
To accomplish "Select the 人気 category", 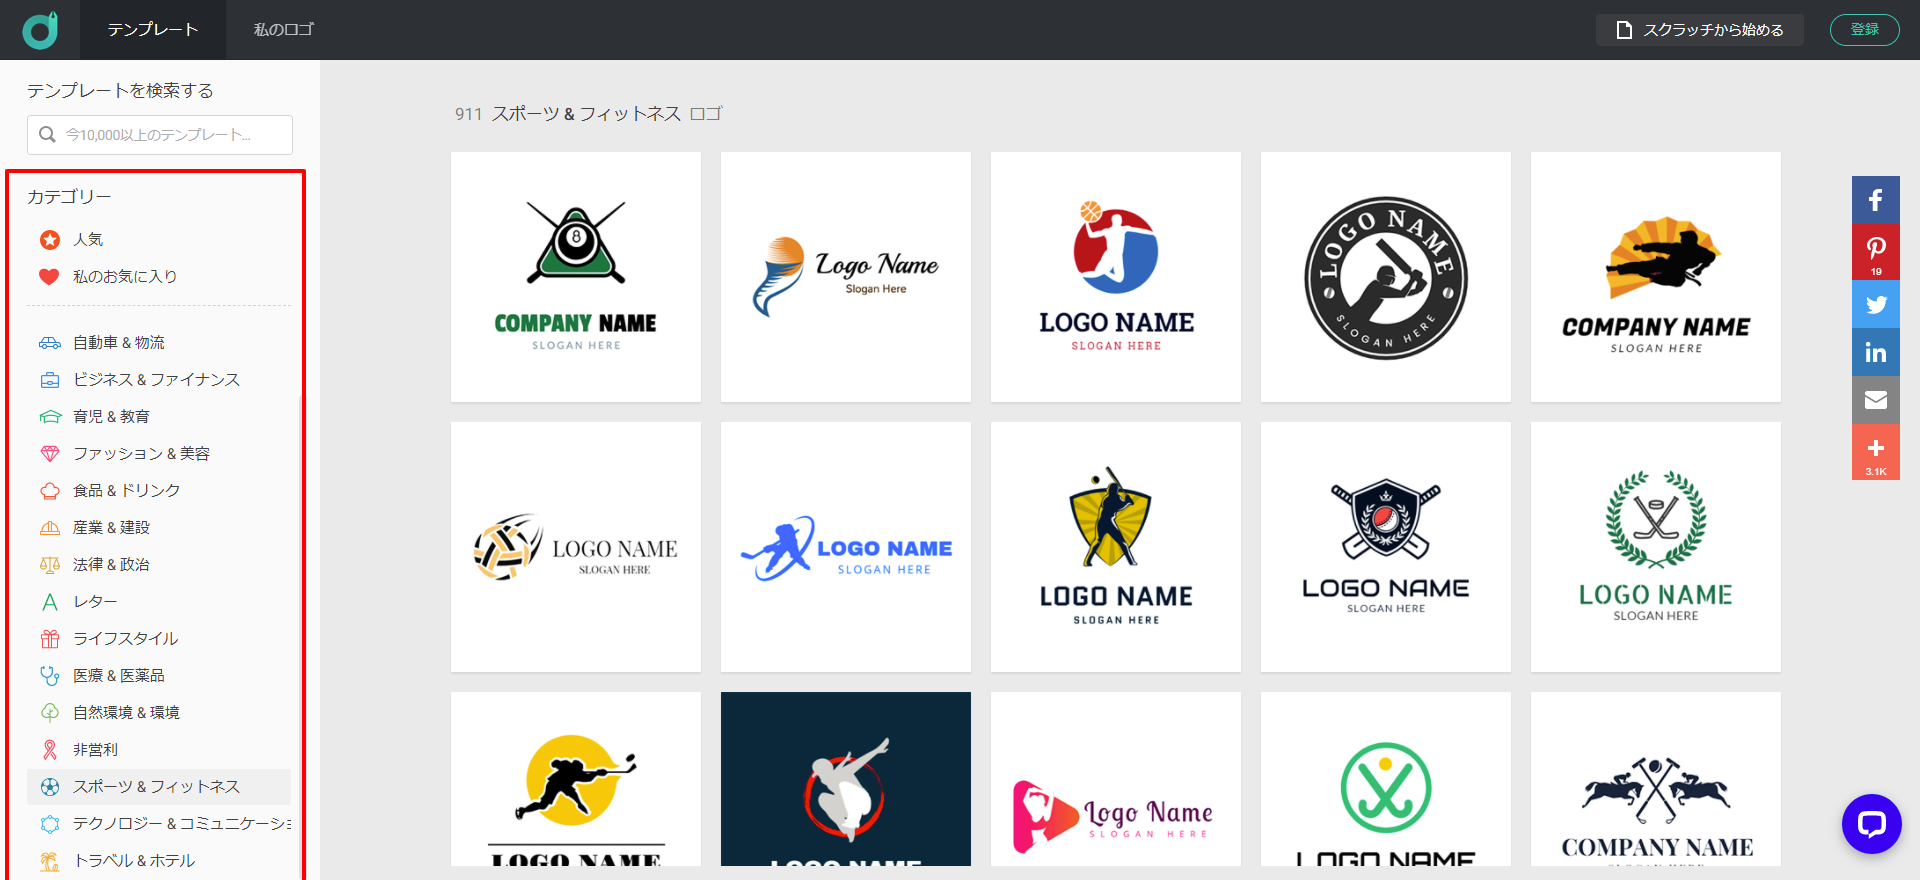I will 88,240.
